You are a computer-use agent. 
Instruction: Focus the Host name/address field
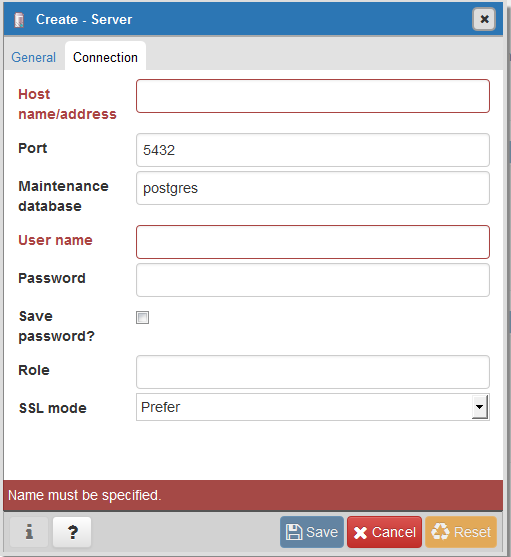(313, 96)
